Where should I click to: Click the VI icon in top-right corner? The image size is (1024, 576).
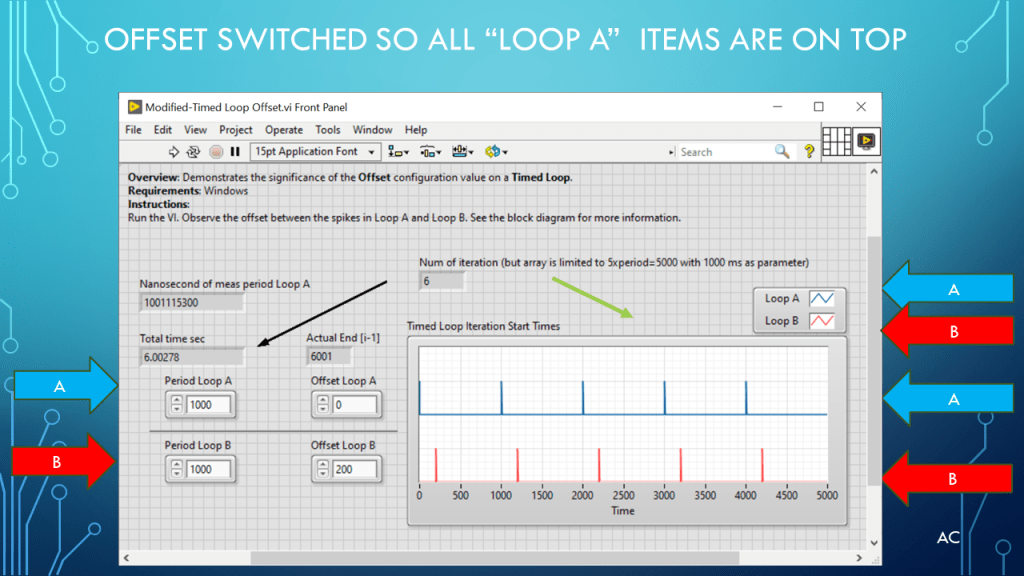(x=865, y=141)
